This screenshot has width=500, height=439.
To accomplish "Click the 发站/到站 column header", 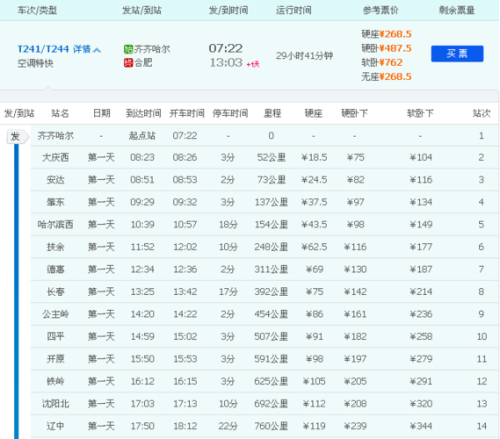I will [x=142, y=10].
